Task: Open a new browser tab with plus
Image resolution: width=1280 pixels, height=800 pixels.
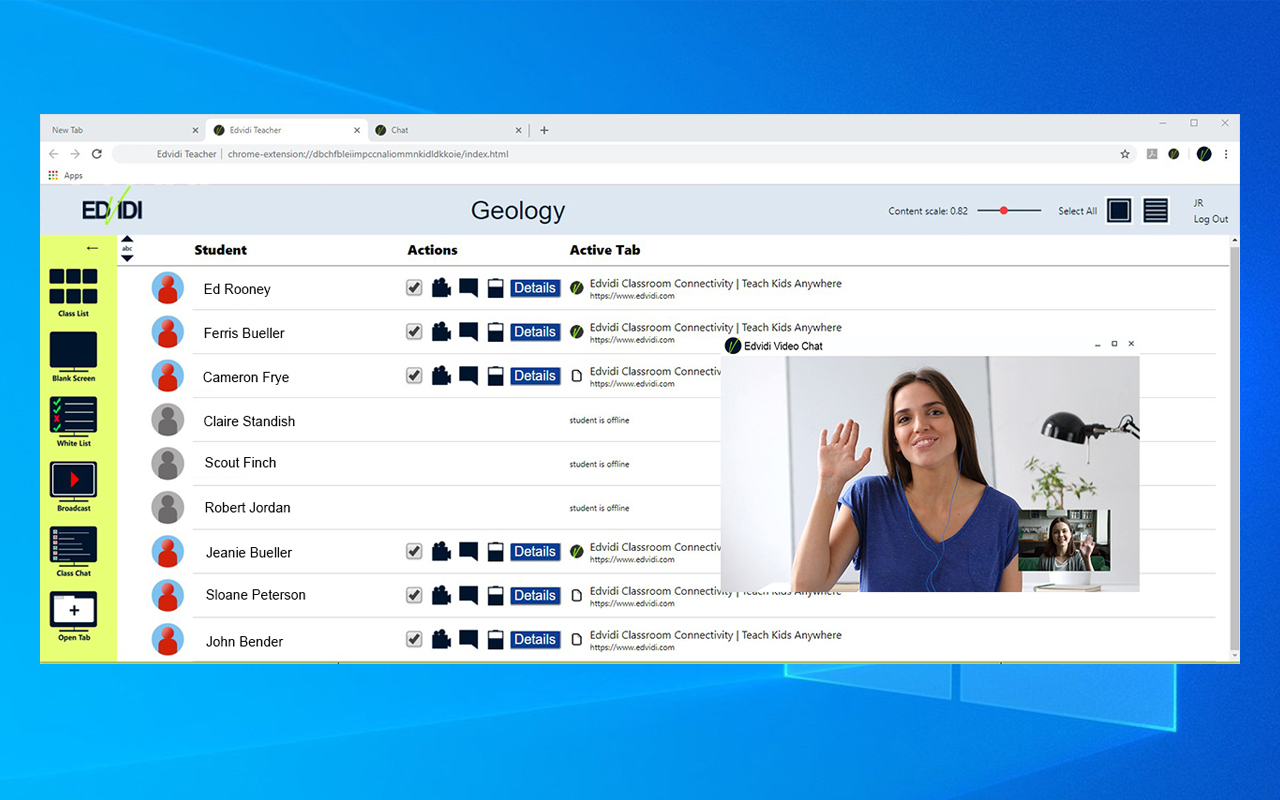Action: [544, 130]
